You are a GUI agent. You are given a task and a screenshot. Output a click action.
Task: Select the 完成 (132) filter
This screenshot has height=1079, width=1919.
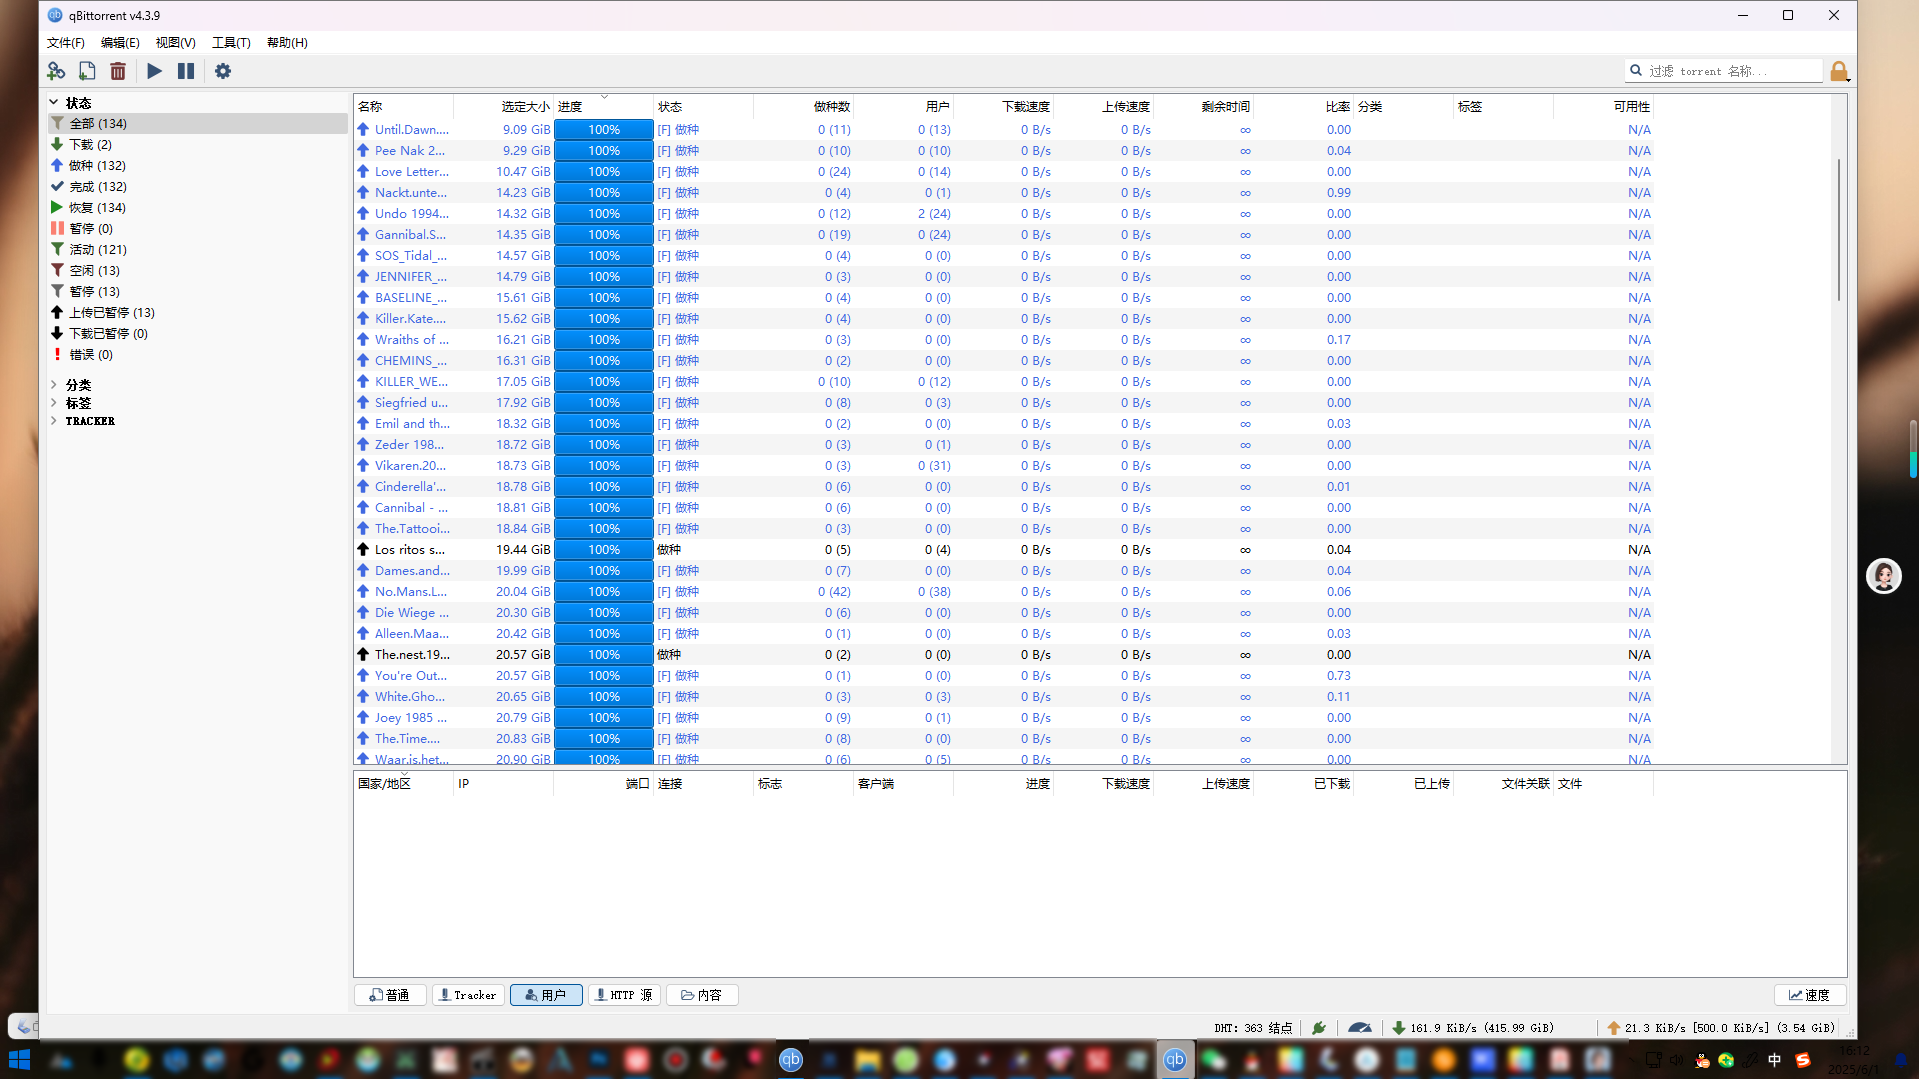[x=198, y=186]
